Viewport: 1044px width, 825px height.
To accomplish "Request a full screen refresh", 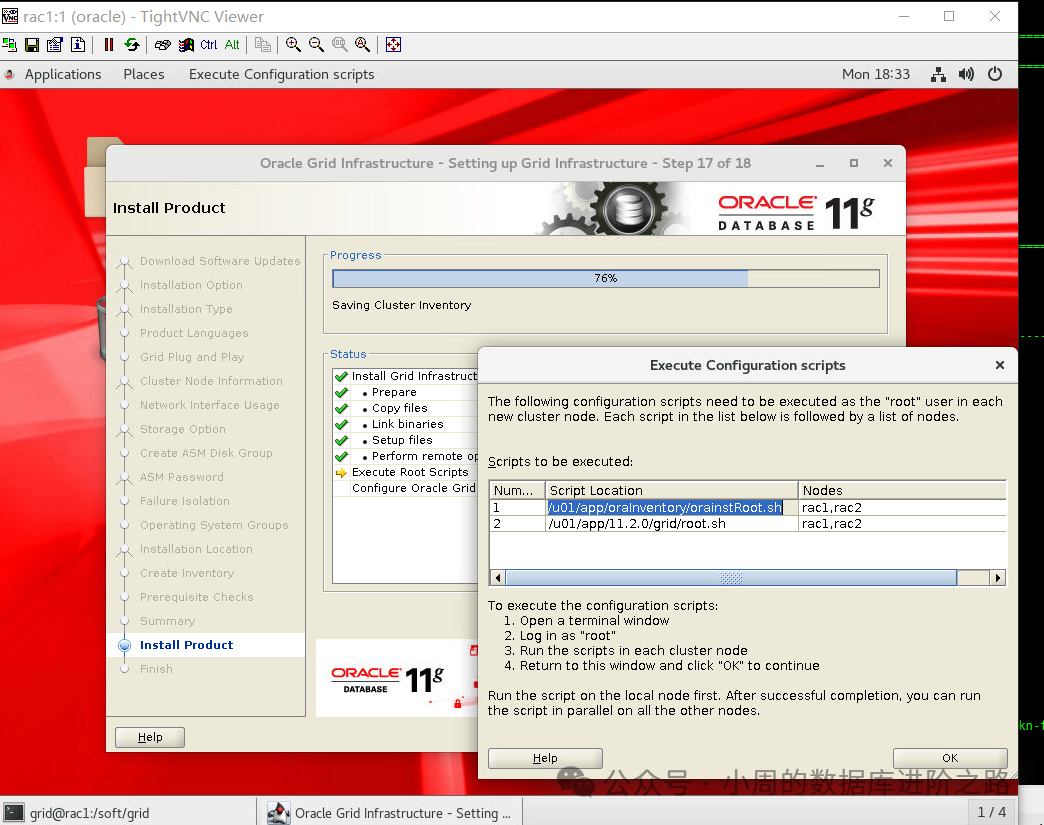I will pyautogui.click(x=132, y=45).
